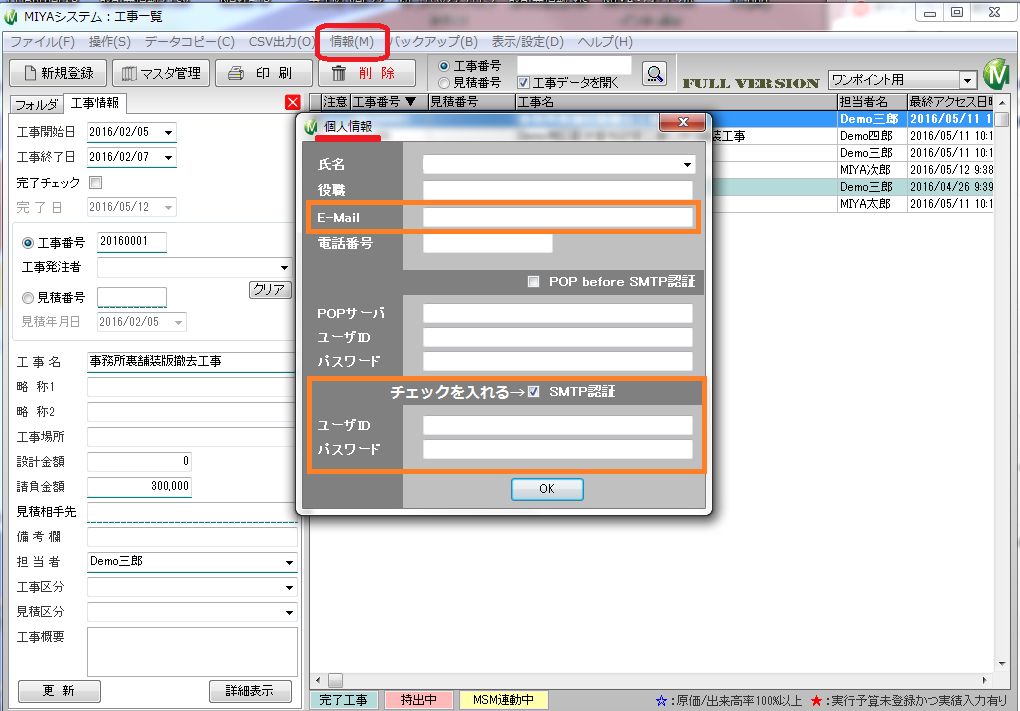Select the 工事番号 search radio button
This screenshot has width=1020, height=711.
click(x=444, y=66)
